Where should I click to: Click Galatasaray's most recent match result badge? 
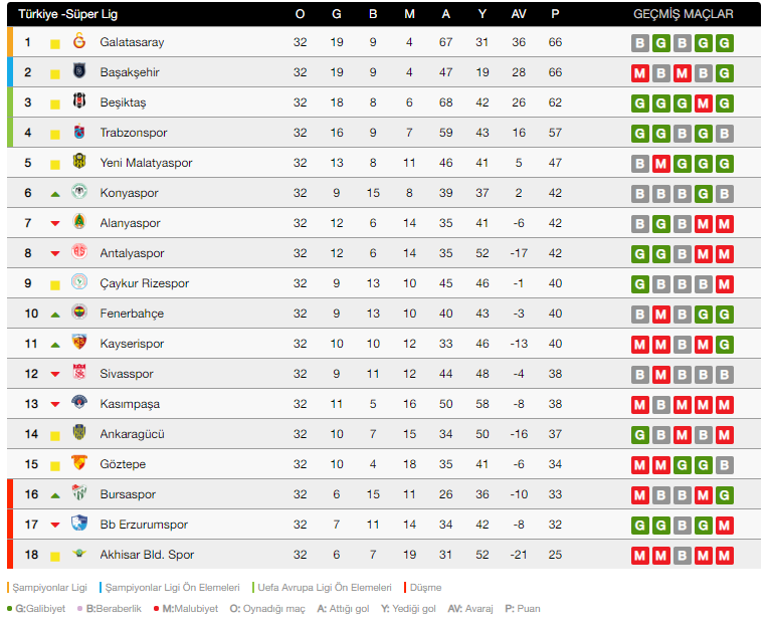coord(724,43)
